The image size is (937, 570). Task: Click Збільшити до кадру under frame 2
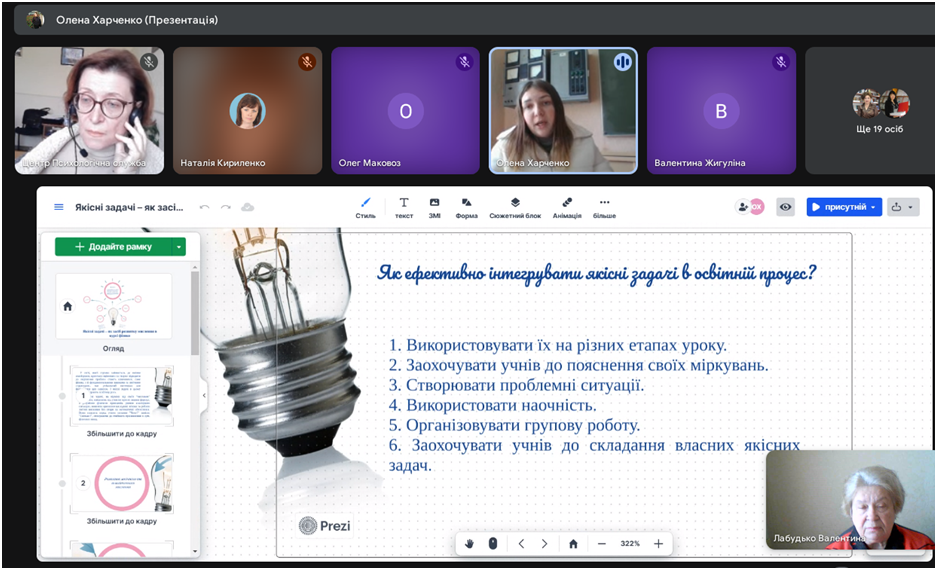coord(122,521)
